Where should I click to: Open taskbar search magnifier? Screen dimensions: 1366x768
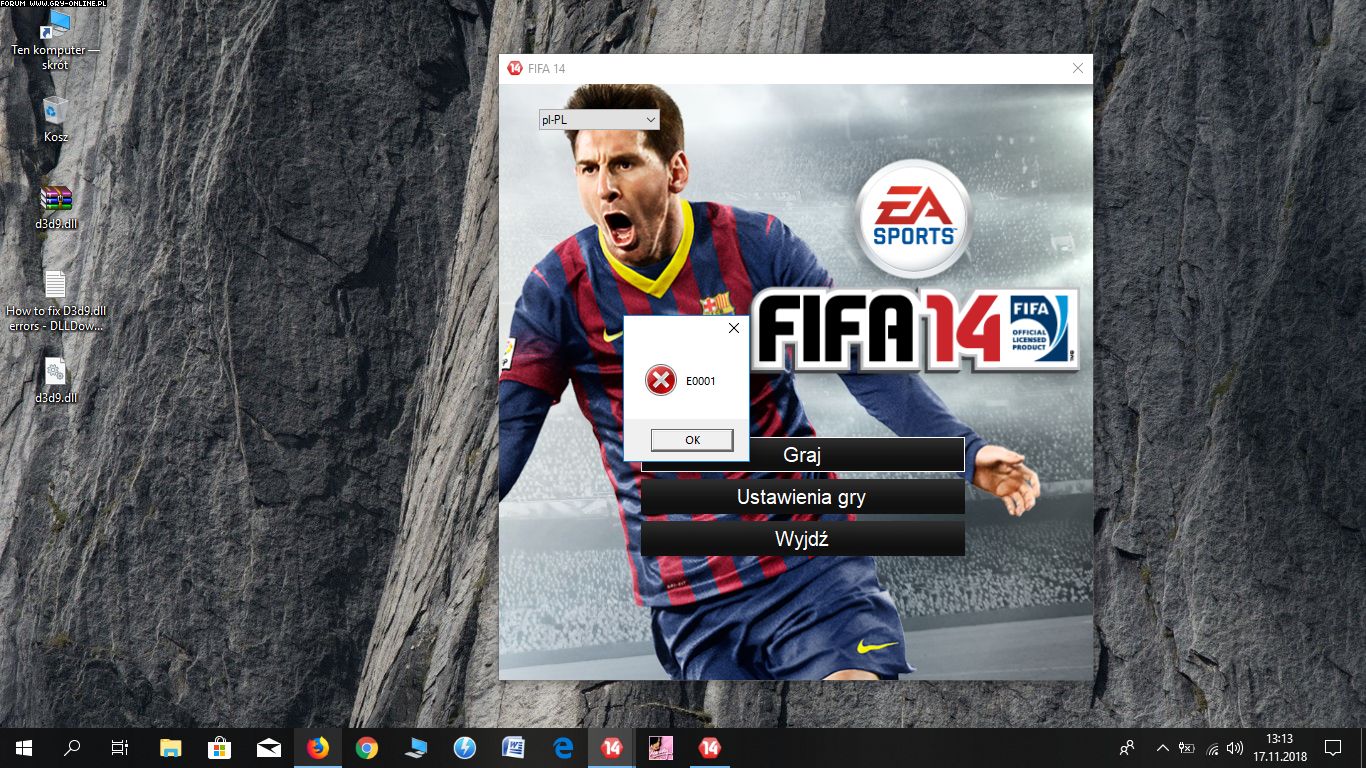(x=72, y=748)
